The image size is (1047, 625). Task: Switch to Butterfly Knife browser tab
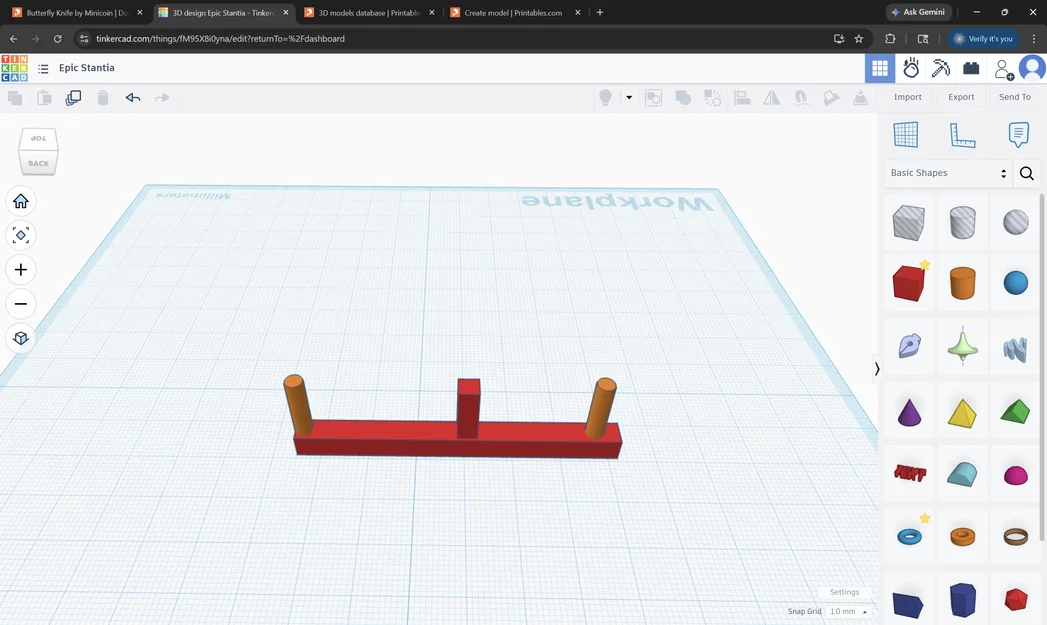pos(77,13)
